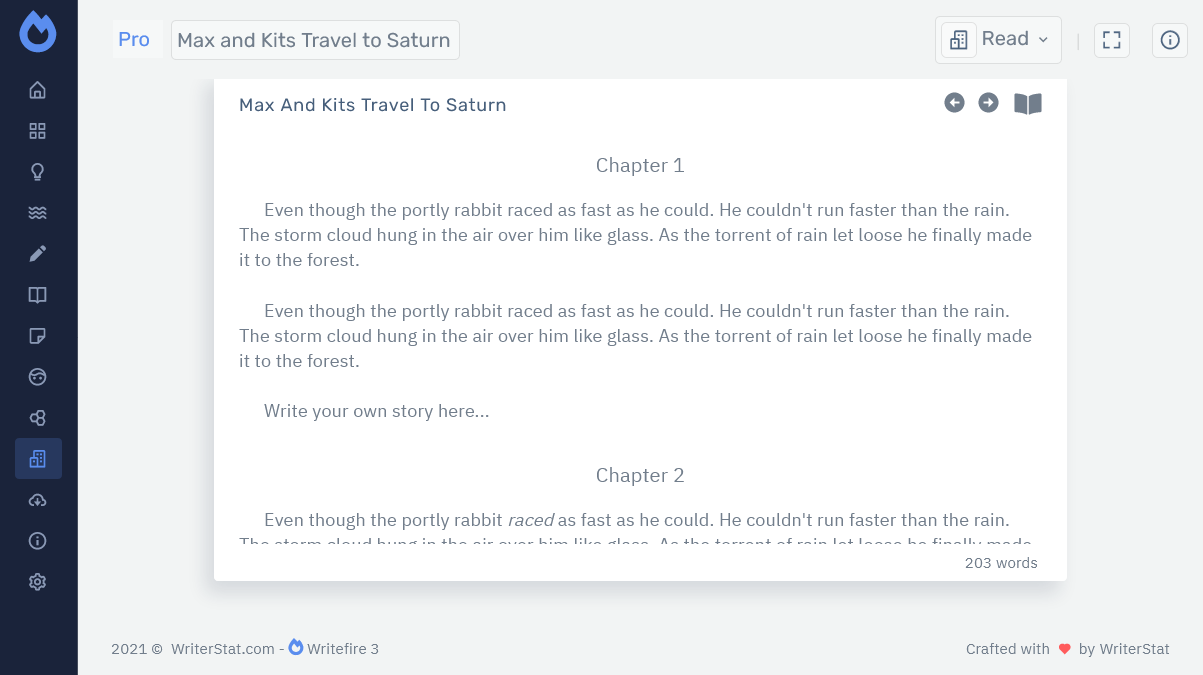Open the settings gear icon

(x=38, y=582)
